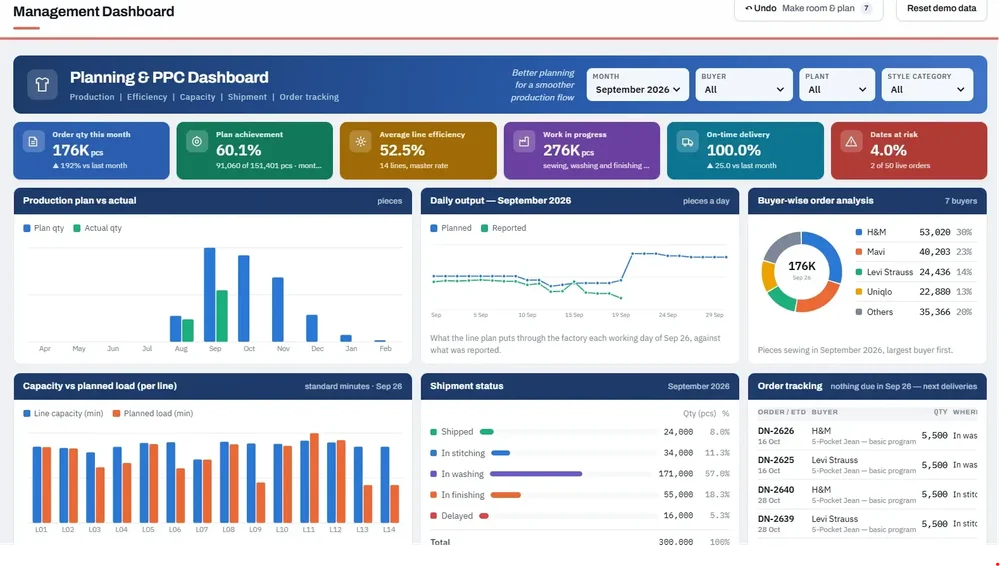Toggle the Plan qty legend item
Viewport: 1000px width, 566px height.
(x=43, y=228)
